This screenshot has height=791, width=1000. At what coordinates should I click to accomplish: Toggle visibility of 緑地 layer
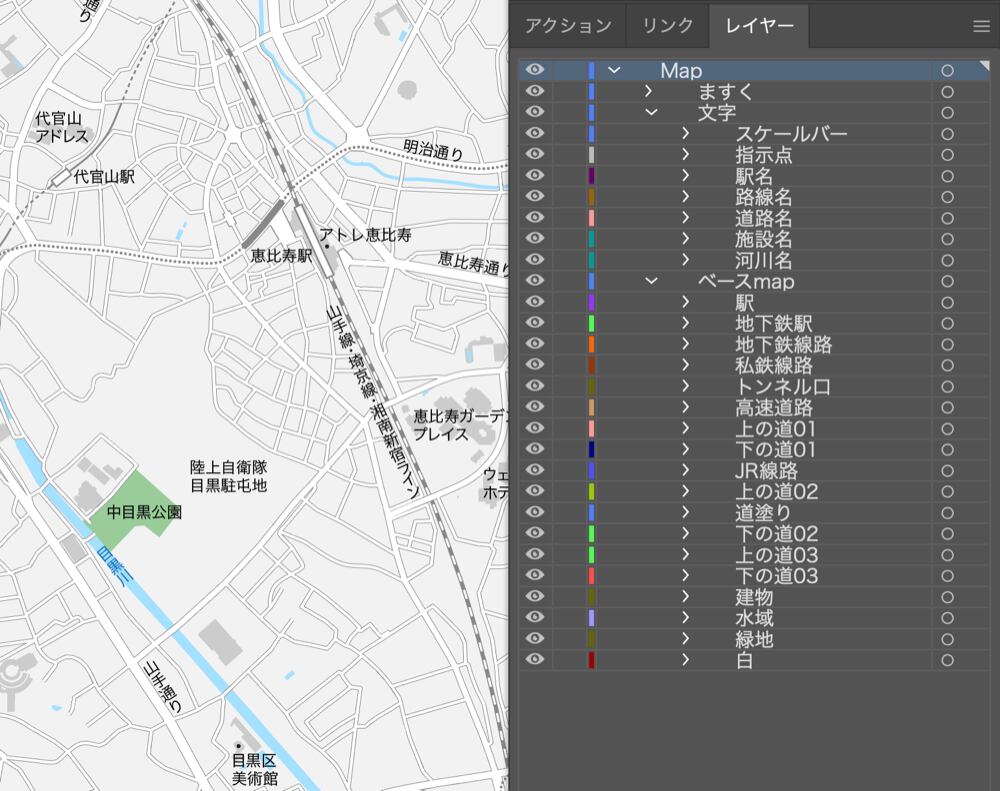tap(535, 638)
